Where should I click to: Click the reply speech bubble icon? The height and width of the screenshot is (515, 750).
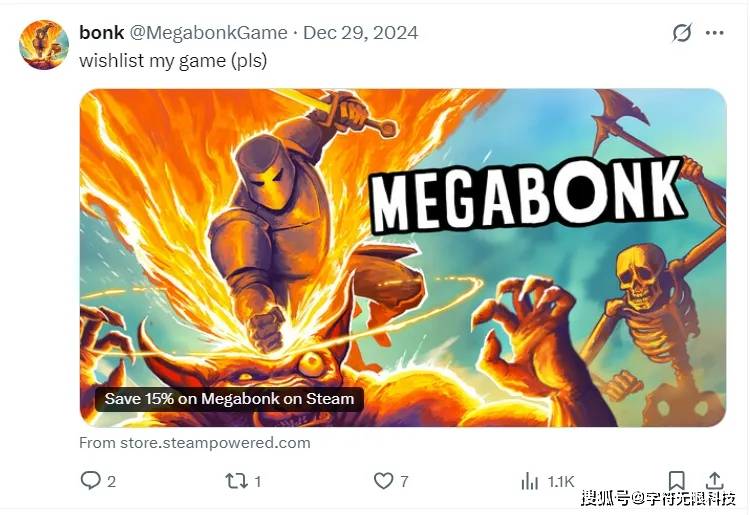pyautogui.click(x=90, y=481)
